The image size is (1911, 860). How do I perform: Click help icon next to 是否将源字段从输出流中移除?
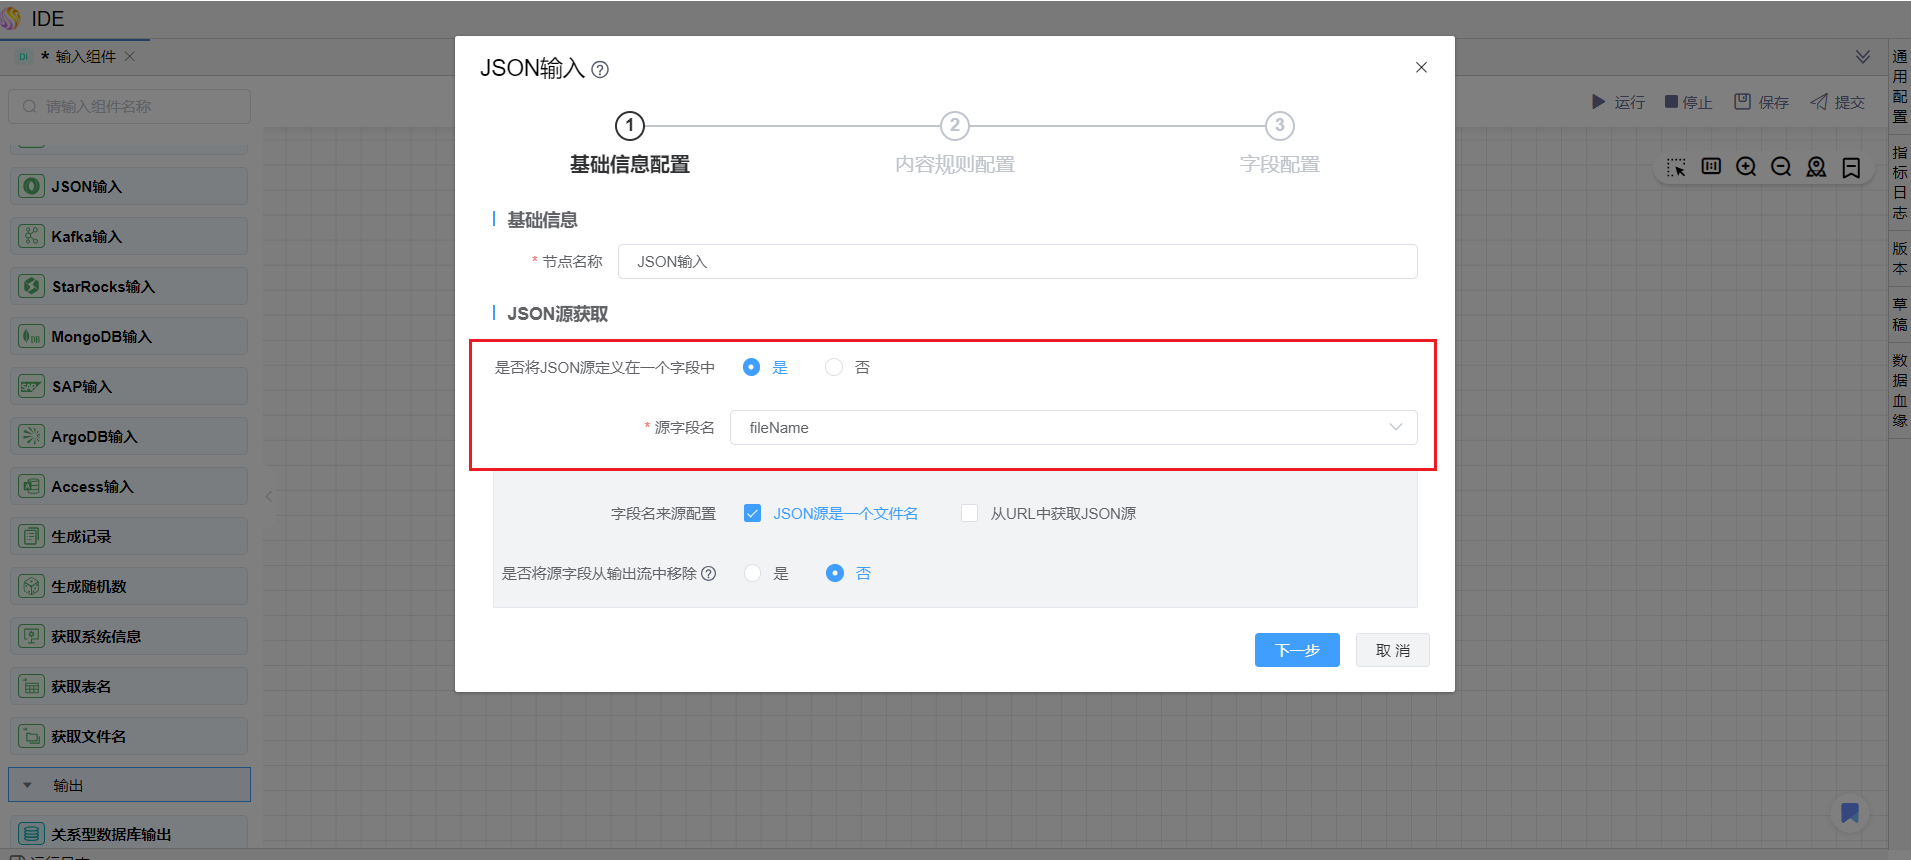click(x=709, y=574)
